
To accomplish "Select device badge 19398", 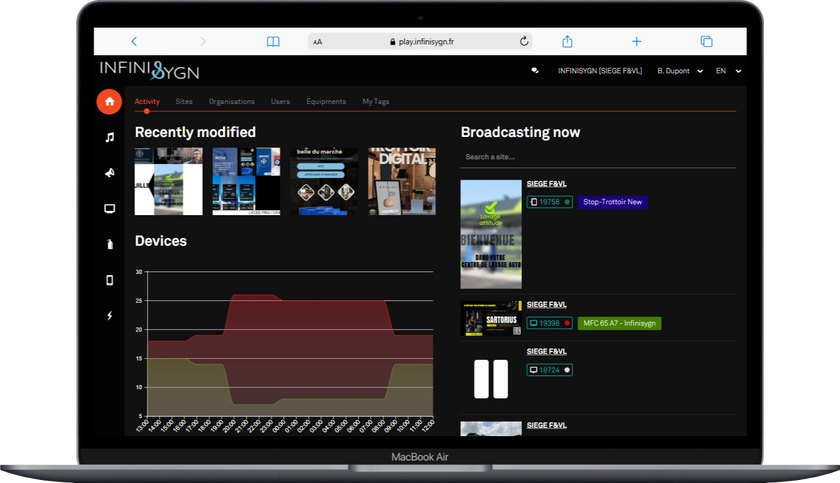I will tap(549, 323).
